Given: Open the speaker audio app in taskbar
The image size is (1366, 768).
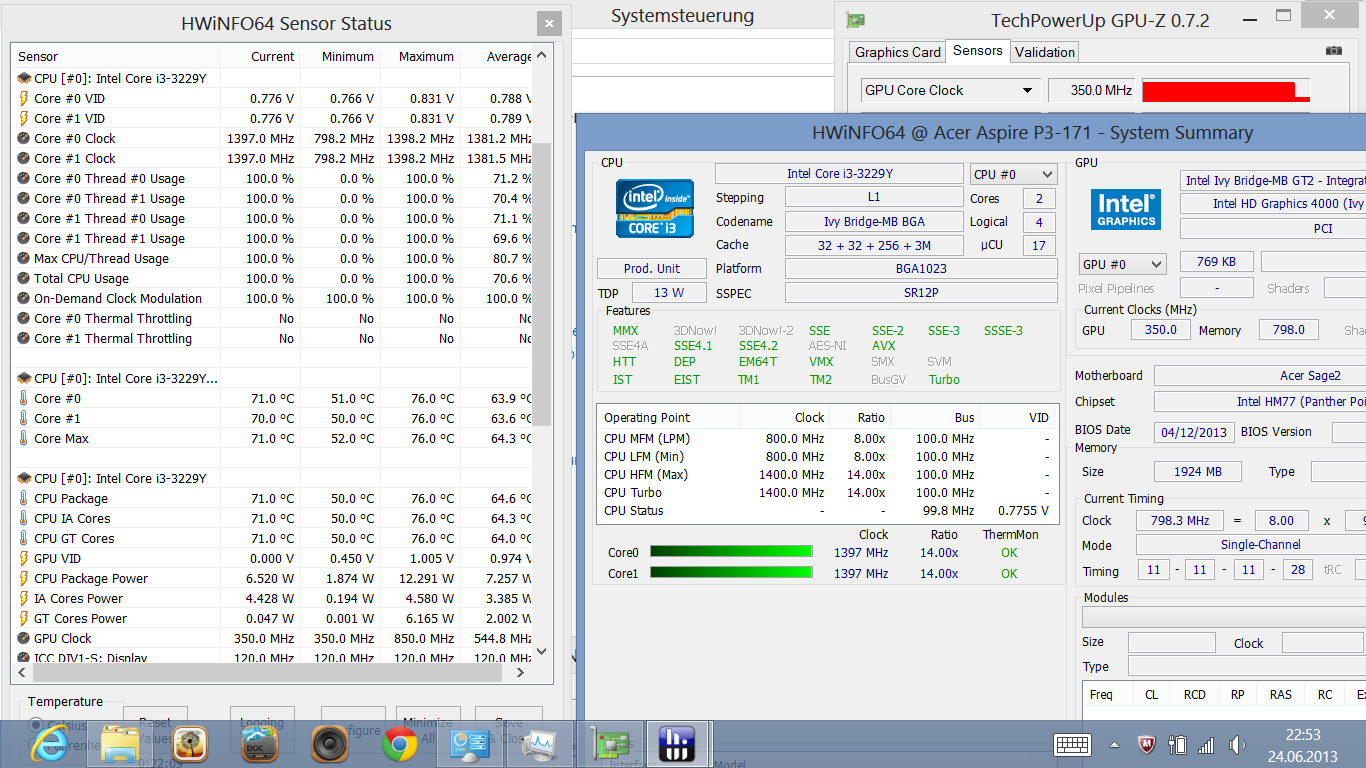Looking at the screenshot, I should 329,743.
